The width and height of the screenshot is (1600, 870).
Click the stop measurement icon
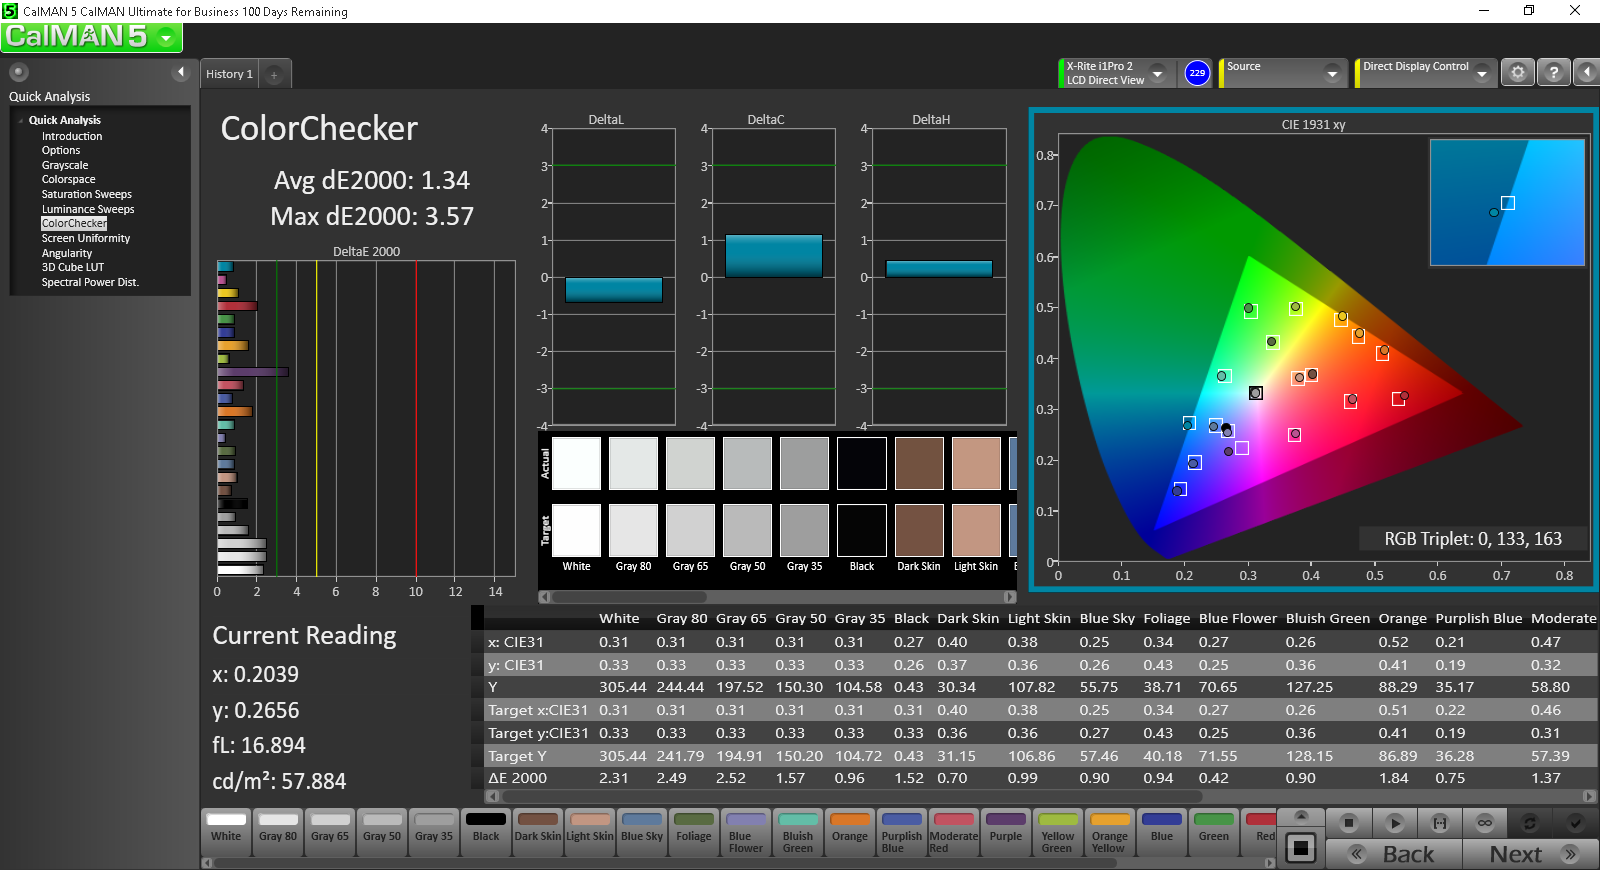tap(1349, 823)
